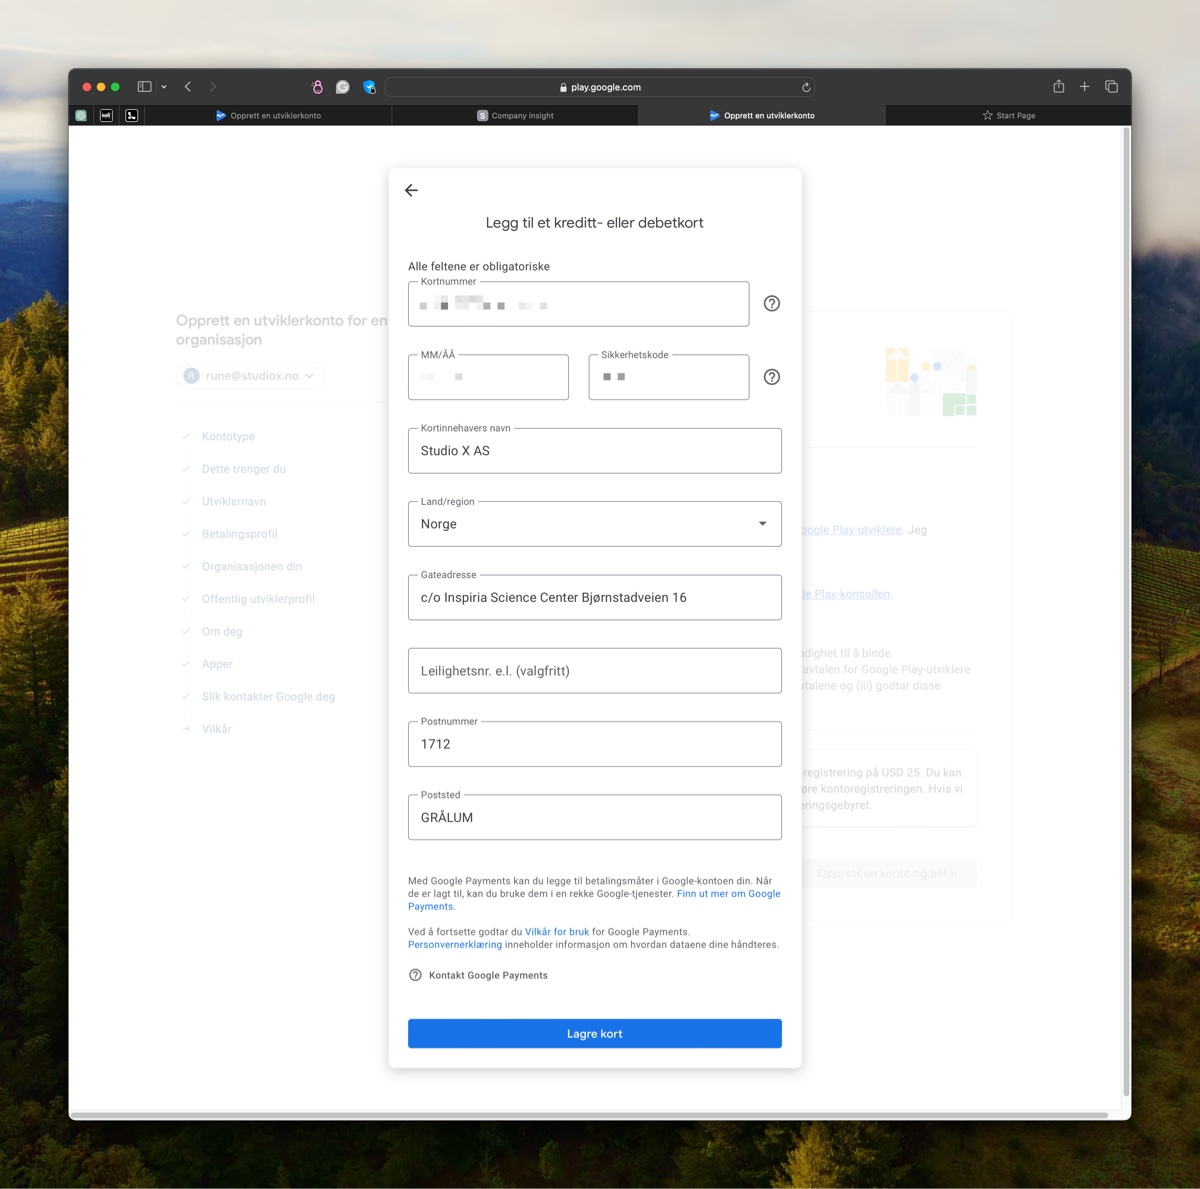Focus the Sikkerhetskode field

pos(668,377)
